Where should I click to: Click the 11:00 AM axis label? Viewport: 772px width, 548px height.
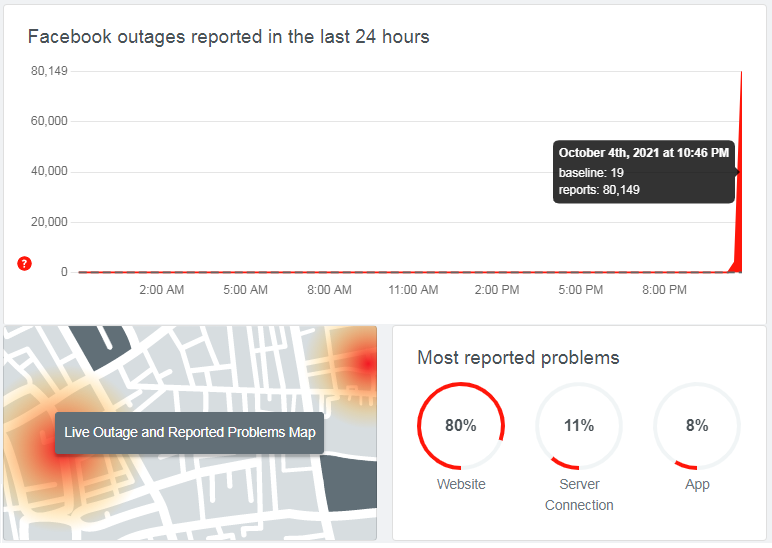pyautogui.click(x=413, y=290)
